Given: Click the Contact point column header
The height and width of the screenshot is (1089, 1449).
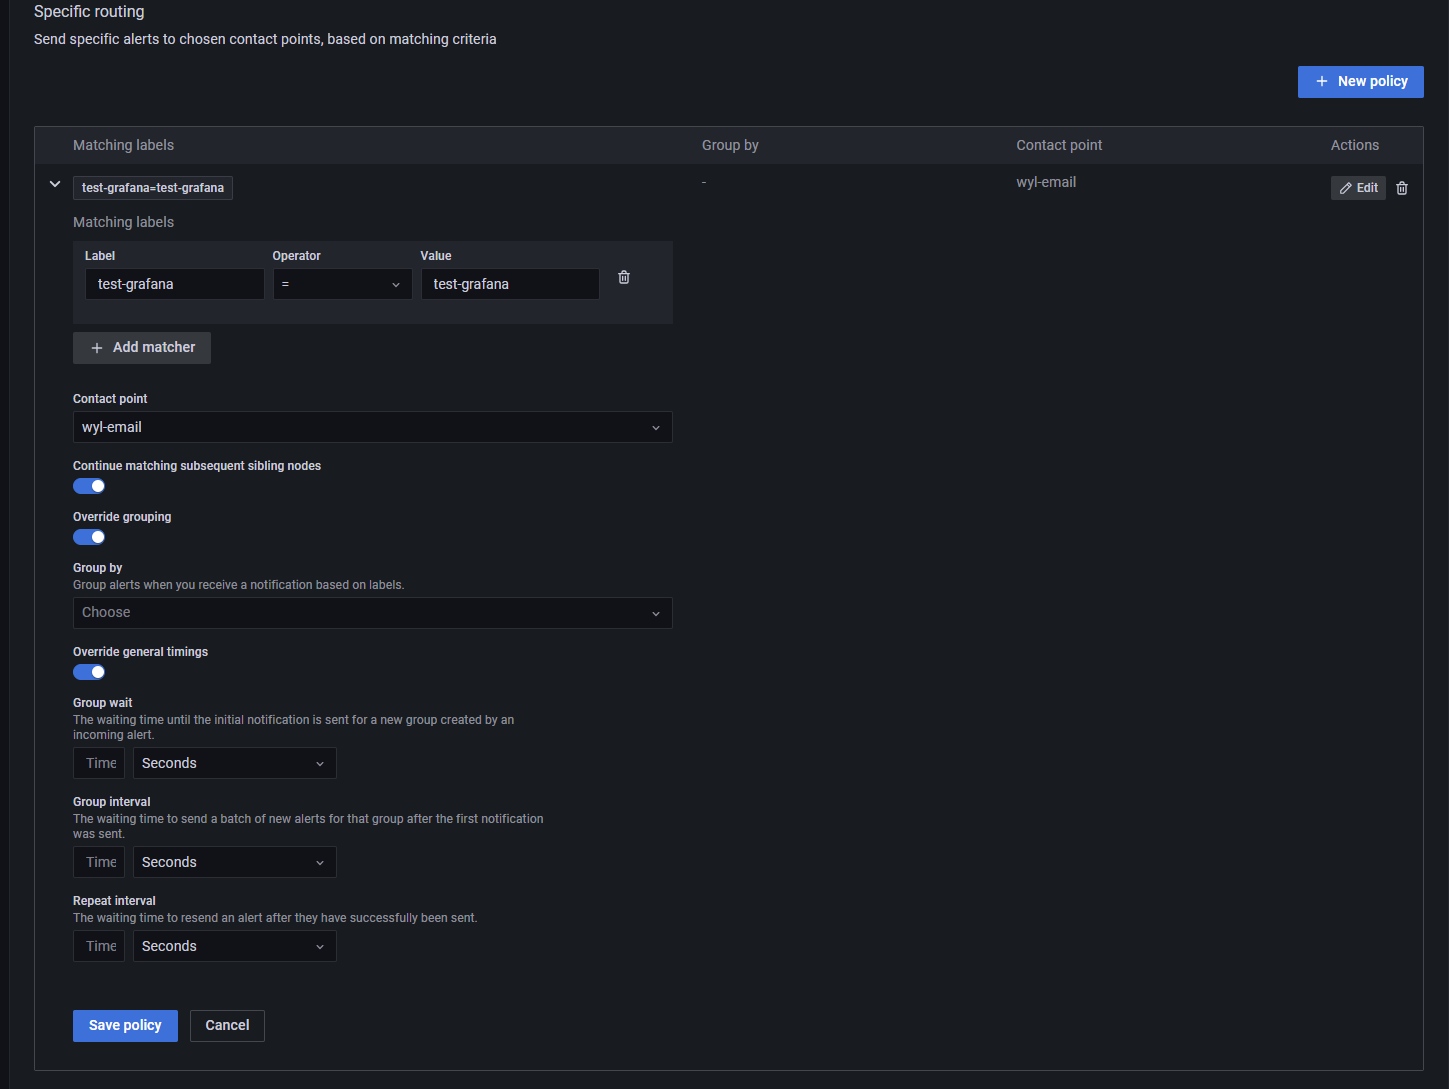Looking at the screenshot, I should coord(1059,145).
